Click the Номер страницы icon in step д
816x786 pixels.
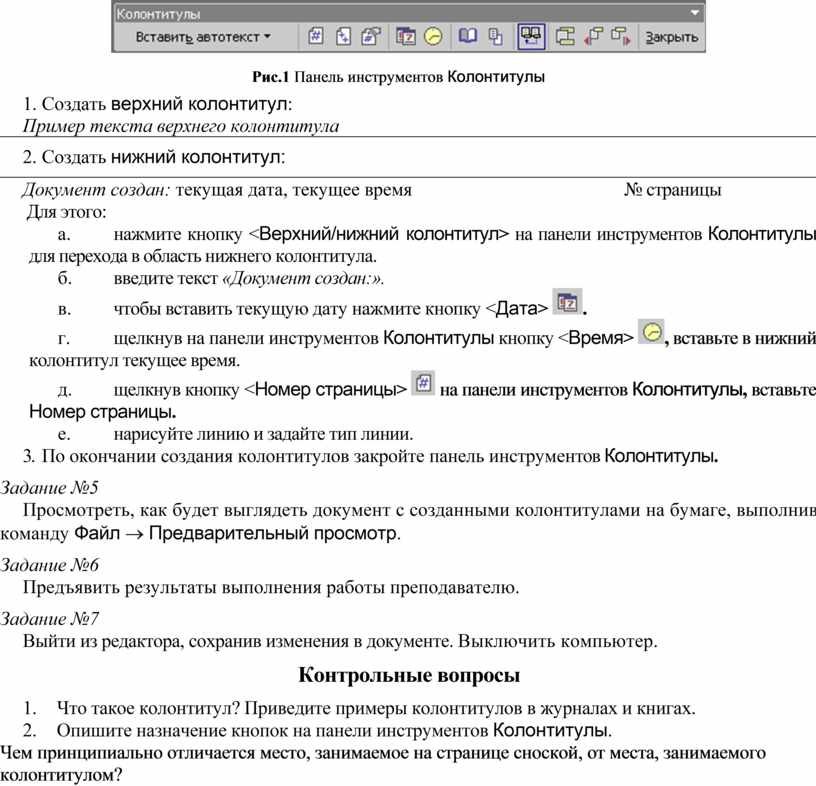[x=423, y=383]
